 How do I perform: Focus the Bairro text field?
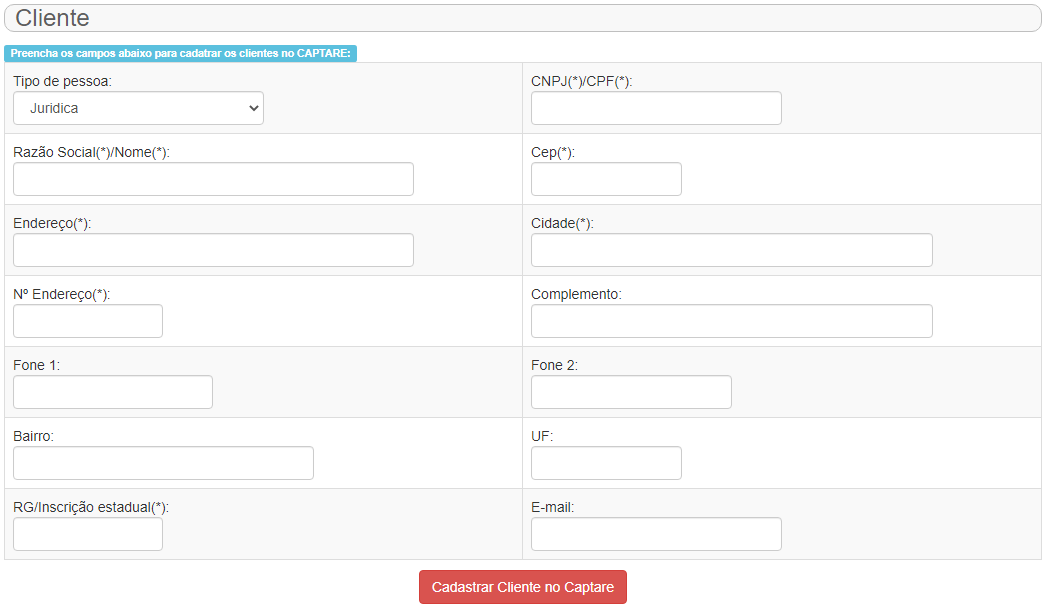(x=164, y=463)
